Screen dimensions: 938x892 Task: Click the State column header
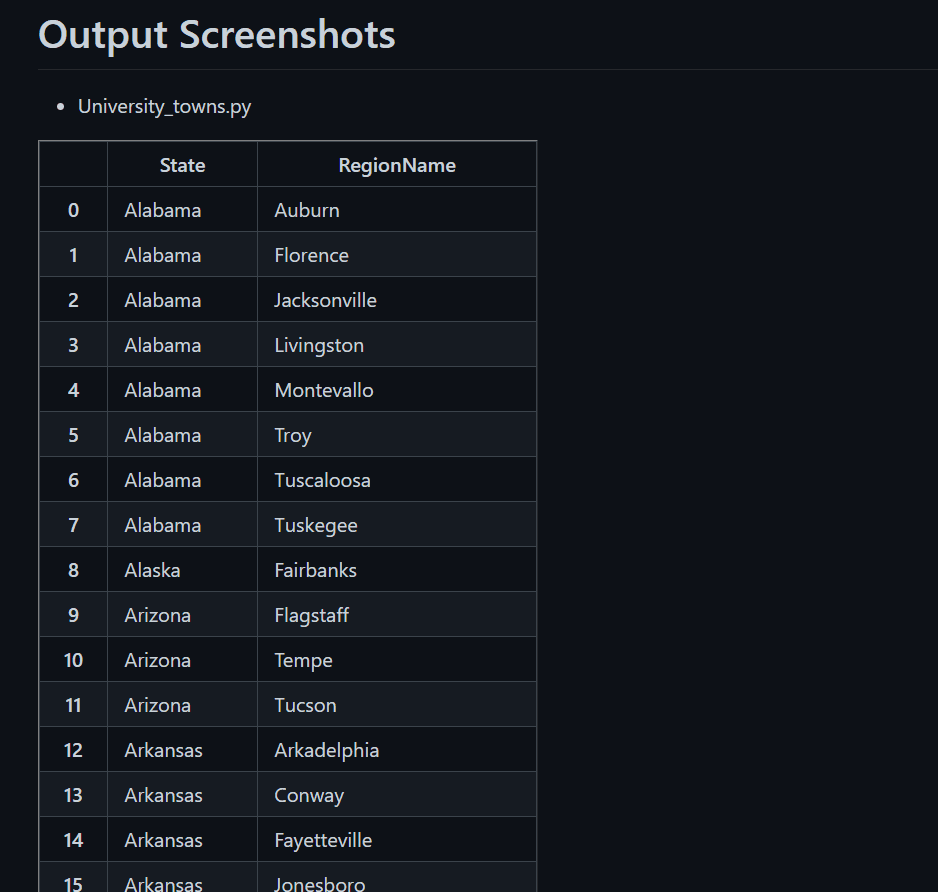pyautogui.click(x=182, y=165)
